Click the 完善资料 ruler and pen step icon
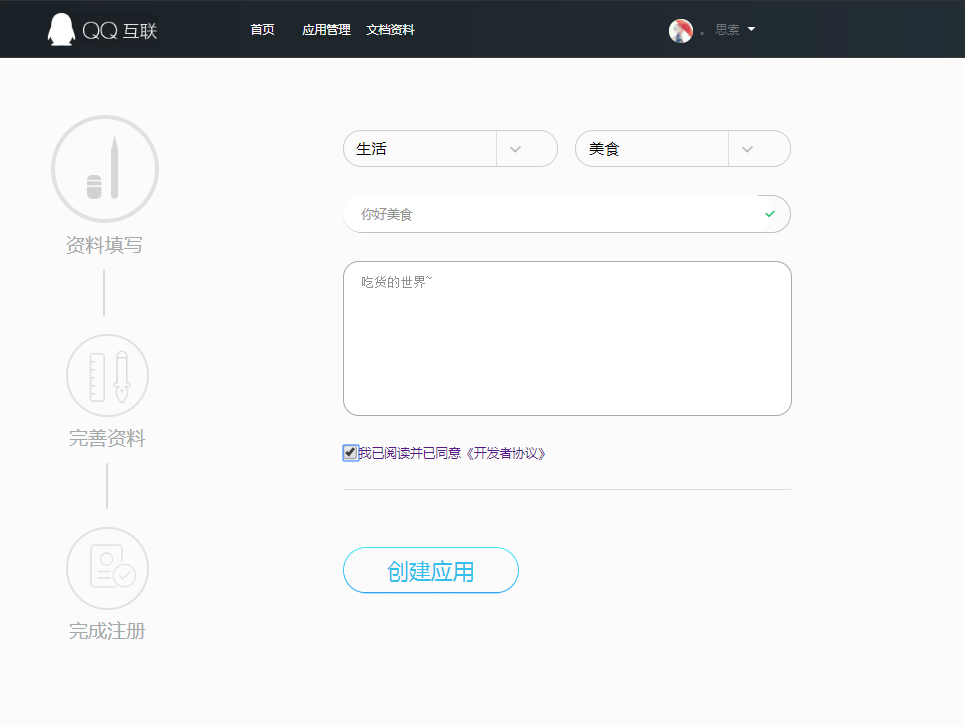965x726 pixels. tap(107, 375)
